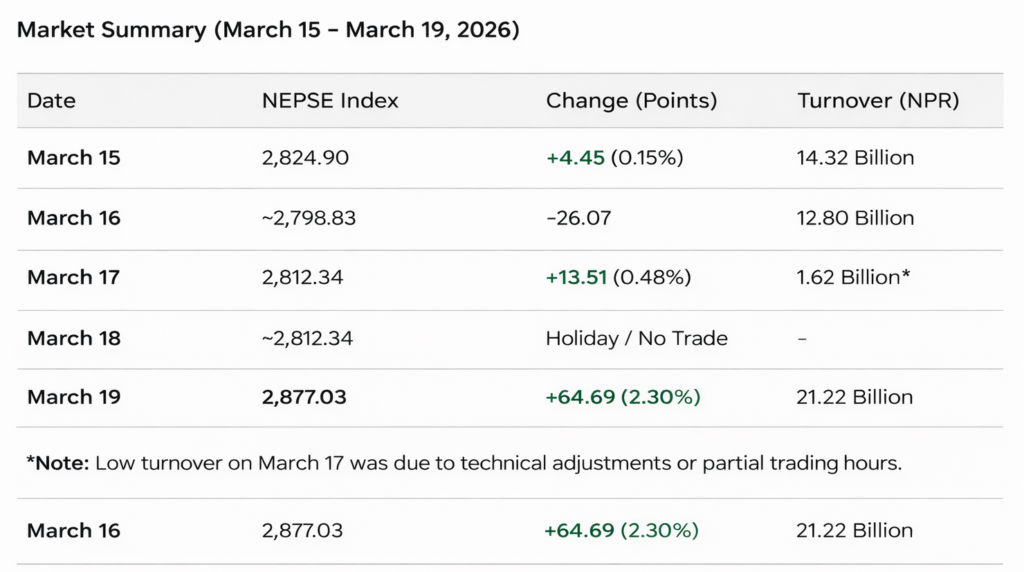Click the 12.80 Billion turnover cell

[855, 218]
